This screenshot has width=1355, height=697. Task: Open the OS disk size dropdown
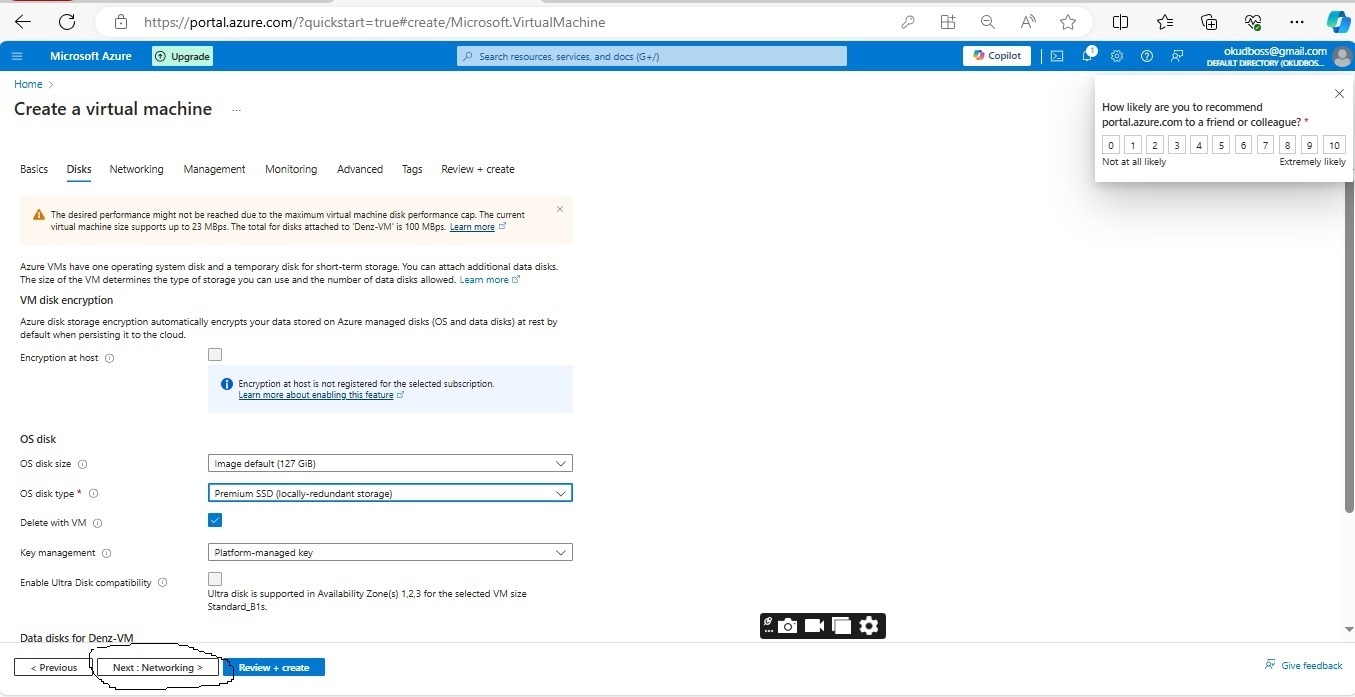[x=390, y=464]
